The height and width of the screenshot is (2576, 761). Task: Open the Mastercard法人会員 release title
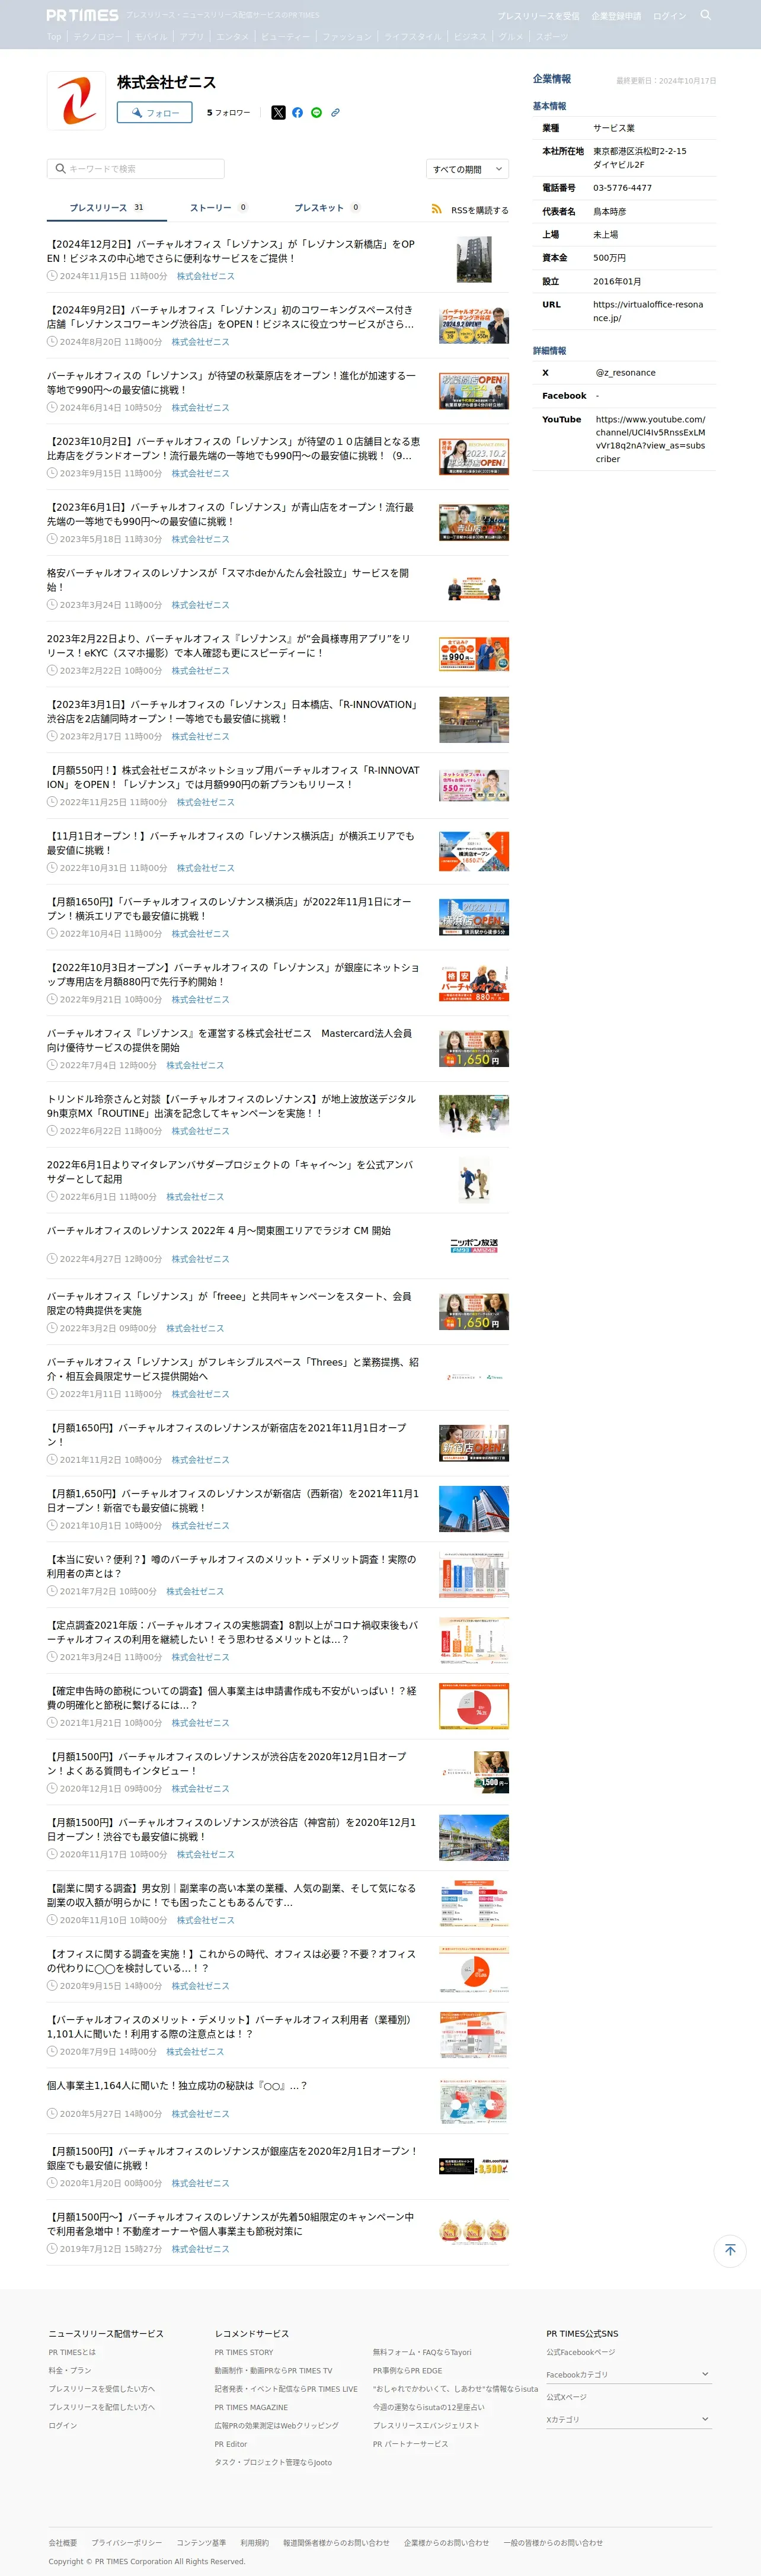(229, 1040)
